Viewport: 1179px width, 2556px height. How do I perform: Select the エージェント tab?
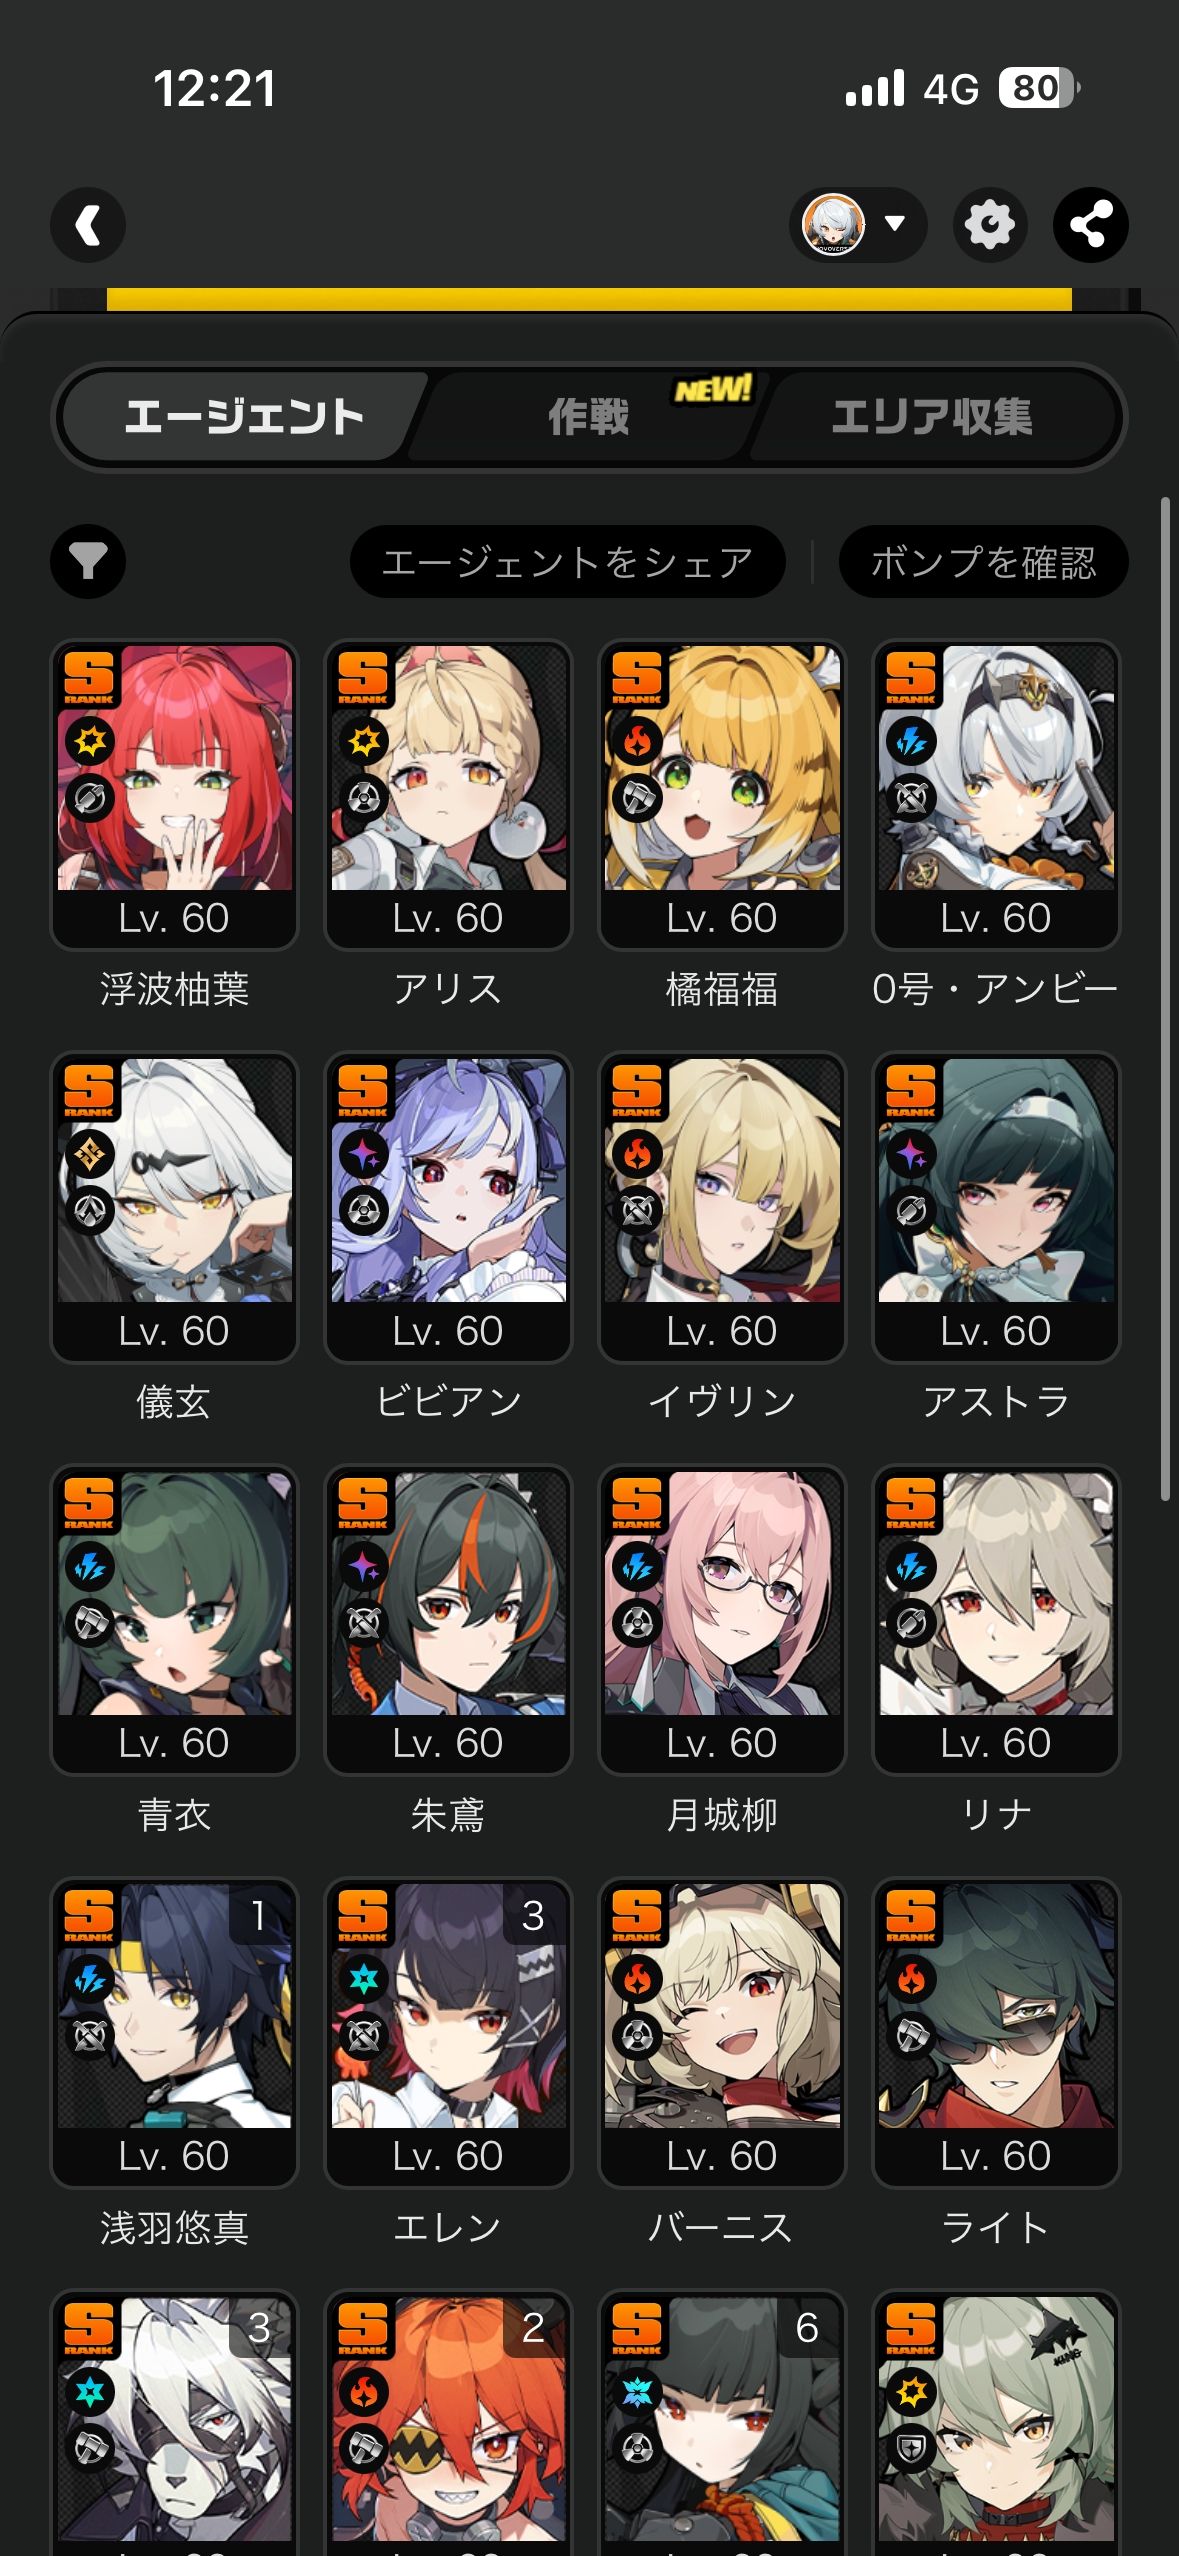click(x=244, y=417)
